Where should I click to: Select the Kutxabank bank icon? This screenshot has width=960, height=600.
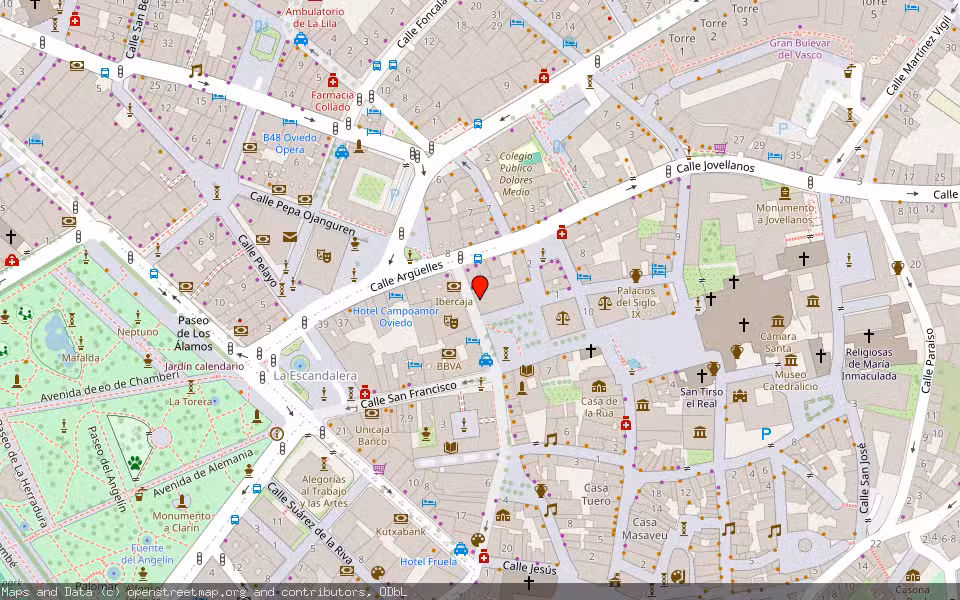401,518
